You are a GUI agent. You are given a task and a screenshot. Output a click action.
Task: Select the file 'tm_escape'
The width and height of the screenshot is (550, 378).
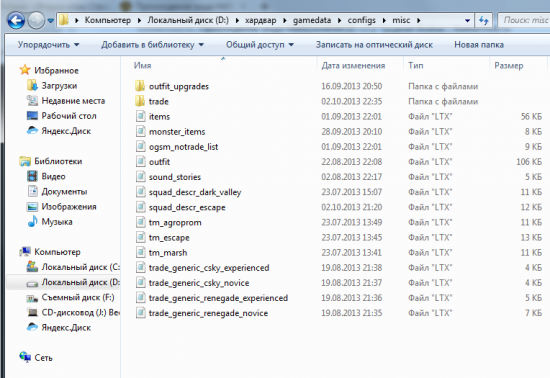pyautogui.click(x=169, y=237)
